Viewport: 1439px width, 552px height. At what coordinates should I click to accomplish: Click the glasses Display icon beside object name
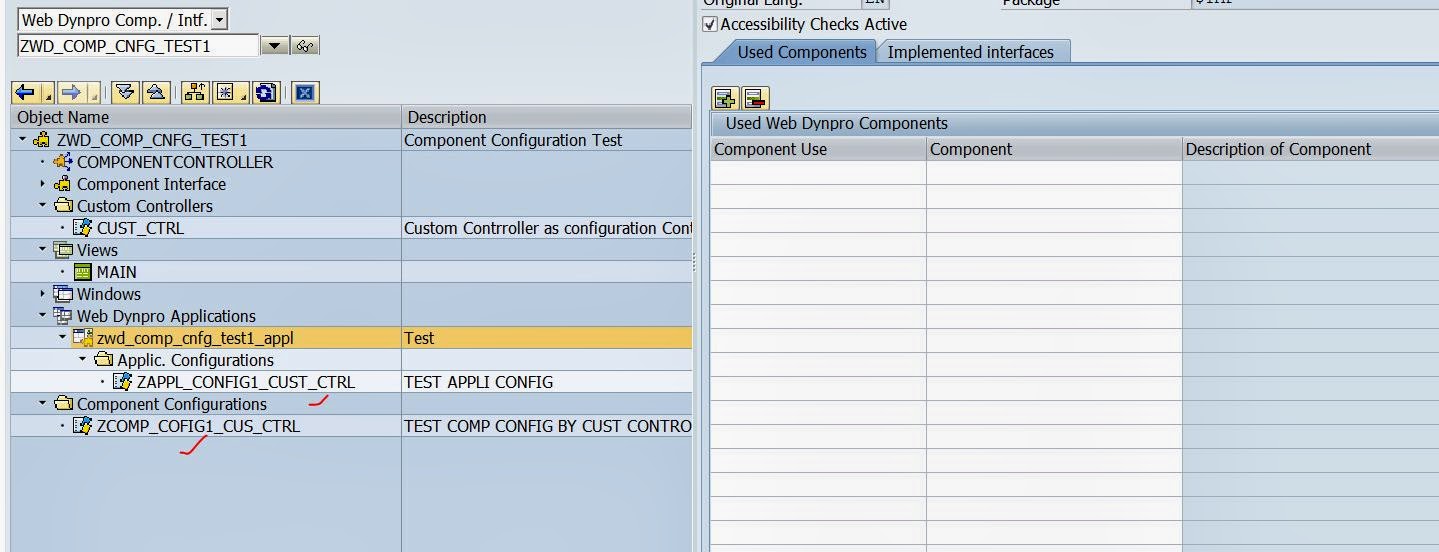[306, 46]
